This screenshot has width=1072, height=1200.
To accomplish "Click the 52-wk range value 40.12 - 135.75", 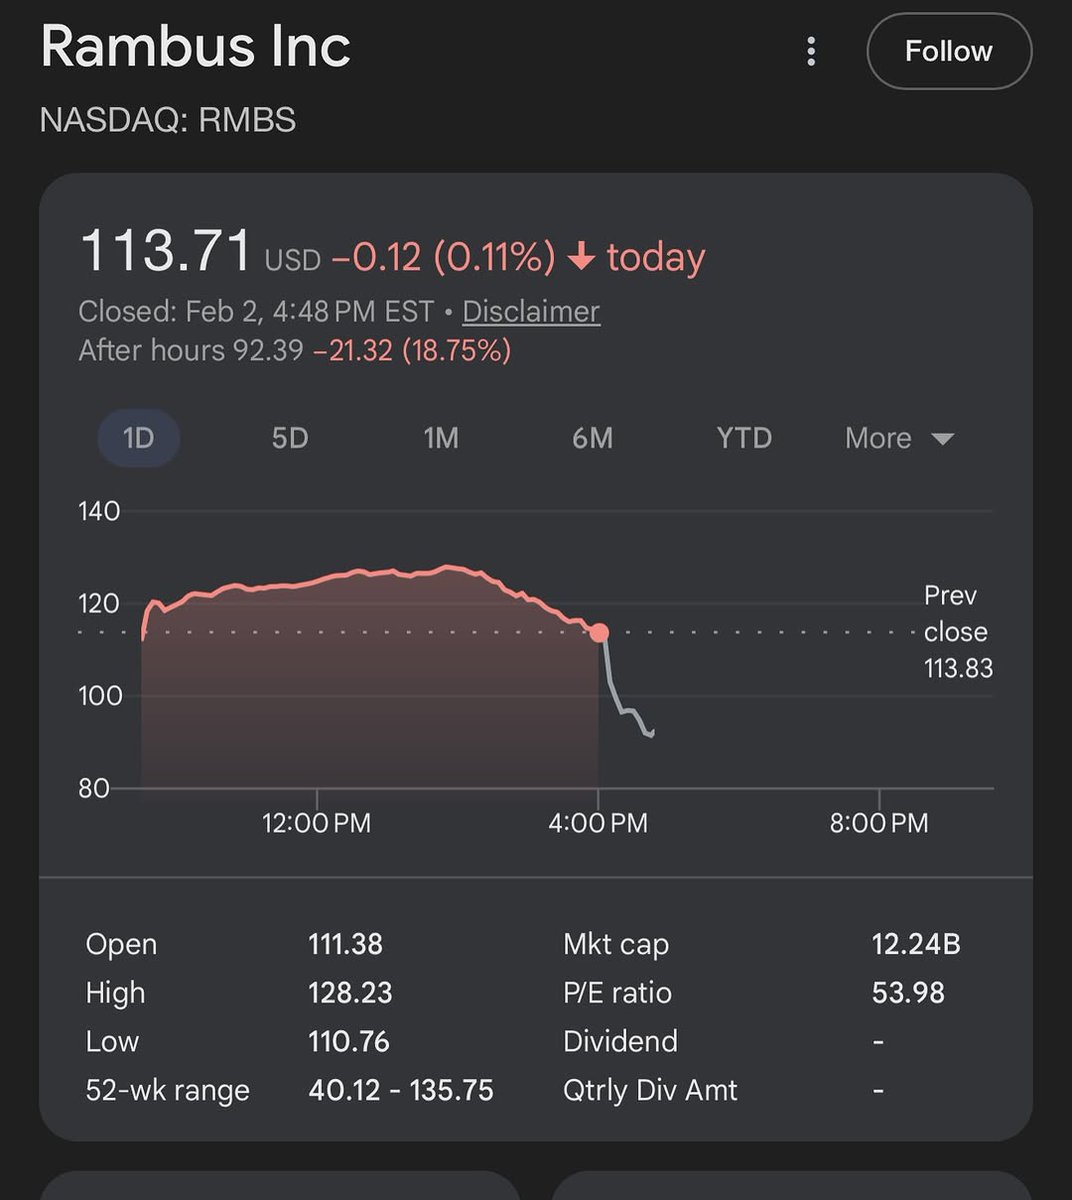I will [401, 1090].
